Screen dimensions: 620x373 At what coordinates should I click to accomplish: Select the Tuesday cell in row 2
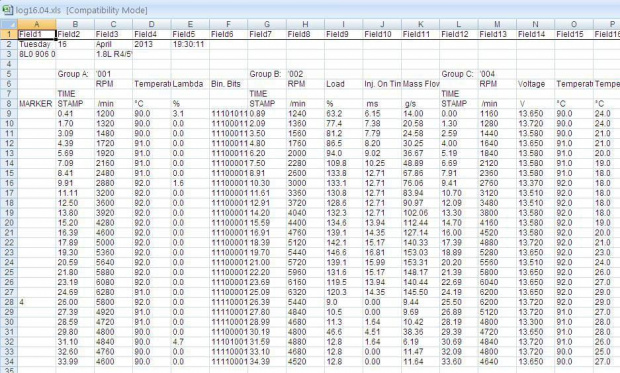[37, 44]
